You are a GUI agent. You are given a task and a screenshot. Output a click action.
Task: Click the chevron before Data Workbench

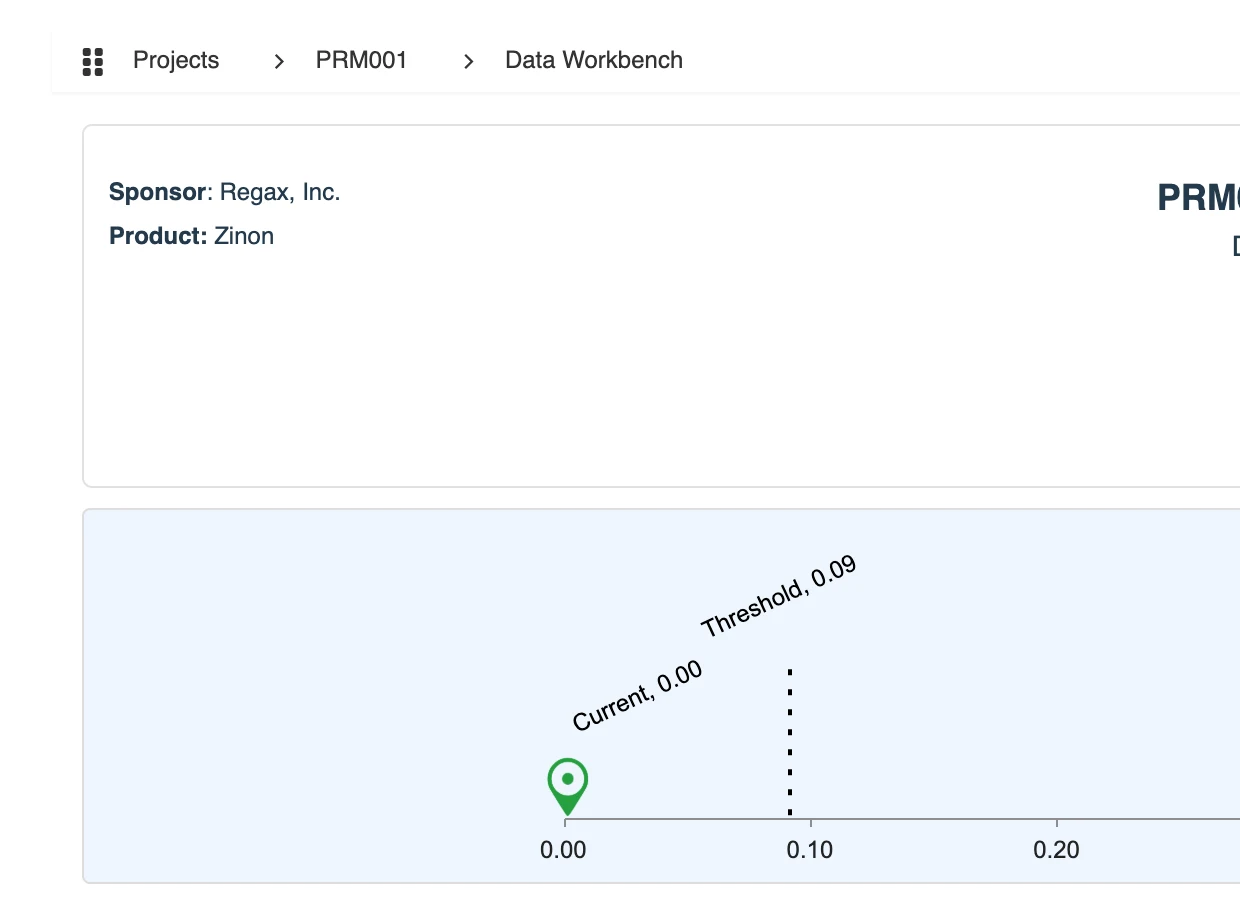(x=468, y=61)
